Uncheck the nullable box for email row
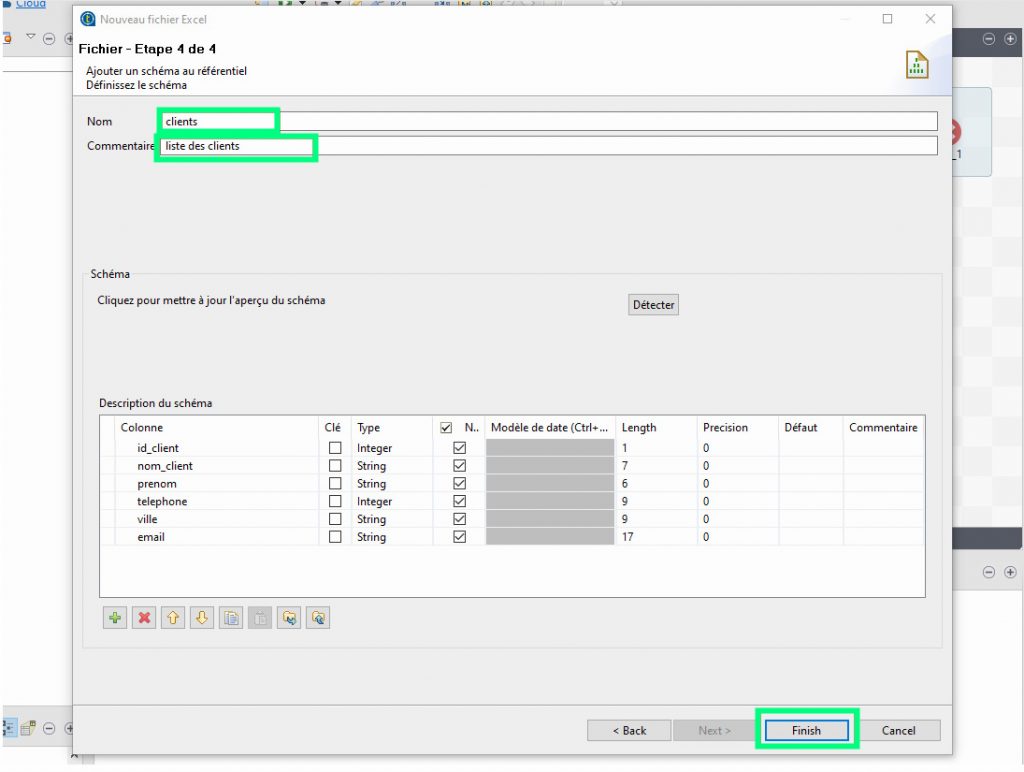This screenshot has height=772, width=1024. click(x=460, y=537)
